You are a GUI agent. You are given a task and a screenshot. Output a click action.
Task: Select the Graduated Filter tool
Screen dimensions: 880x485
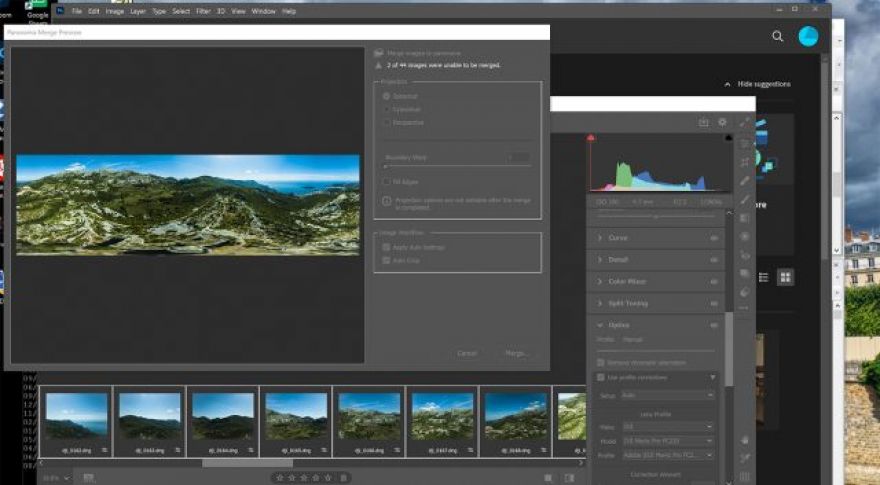point(745,218)
